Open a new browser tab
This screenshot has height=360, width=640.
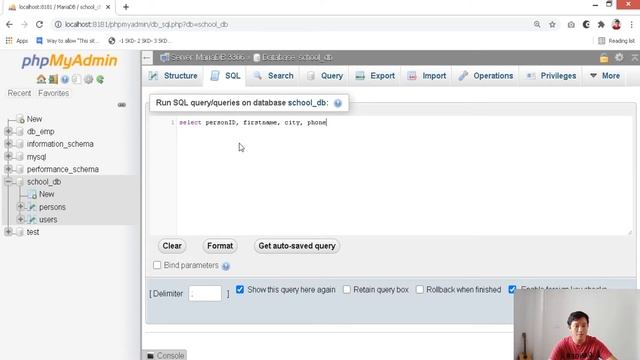[x=126, y=7]
